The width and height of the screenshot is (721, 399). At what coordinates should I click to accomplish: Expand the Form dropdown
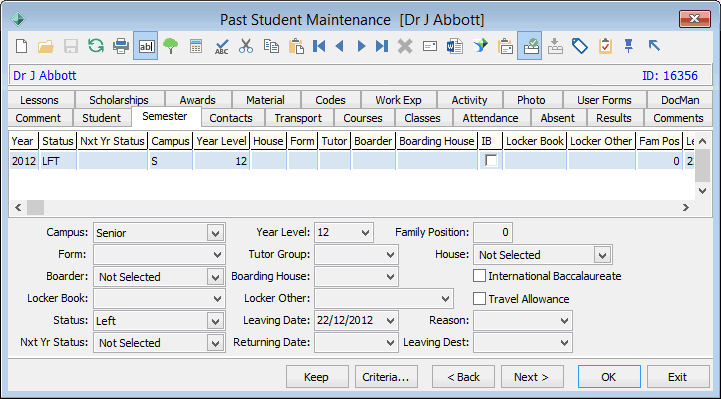(217, 255)
